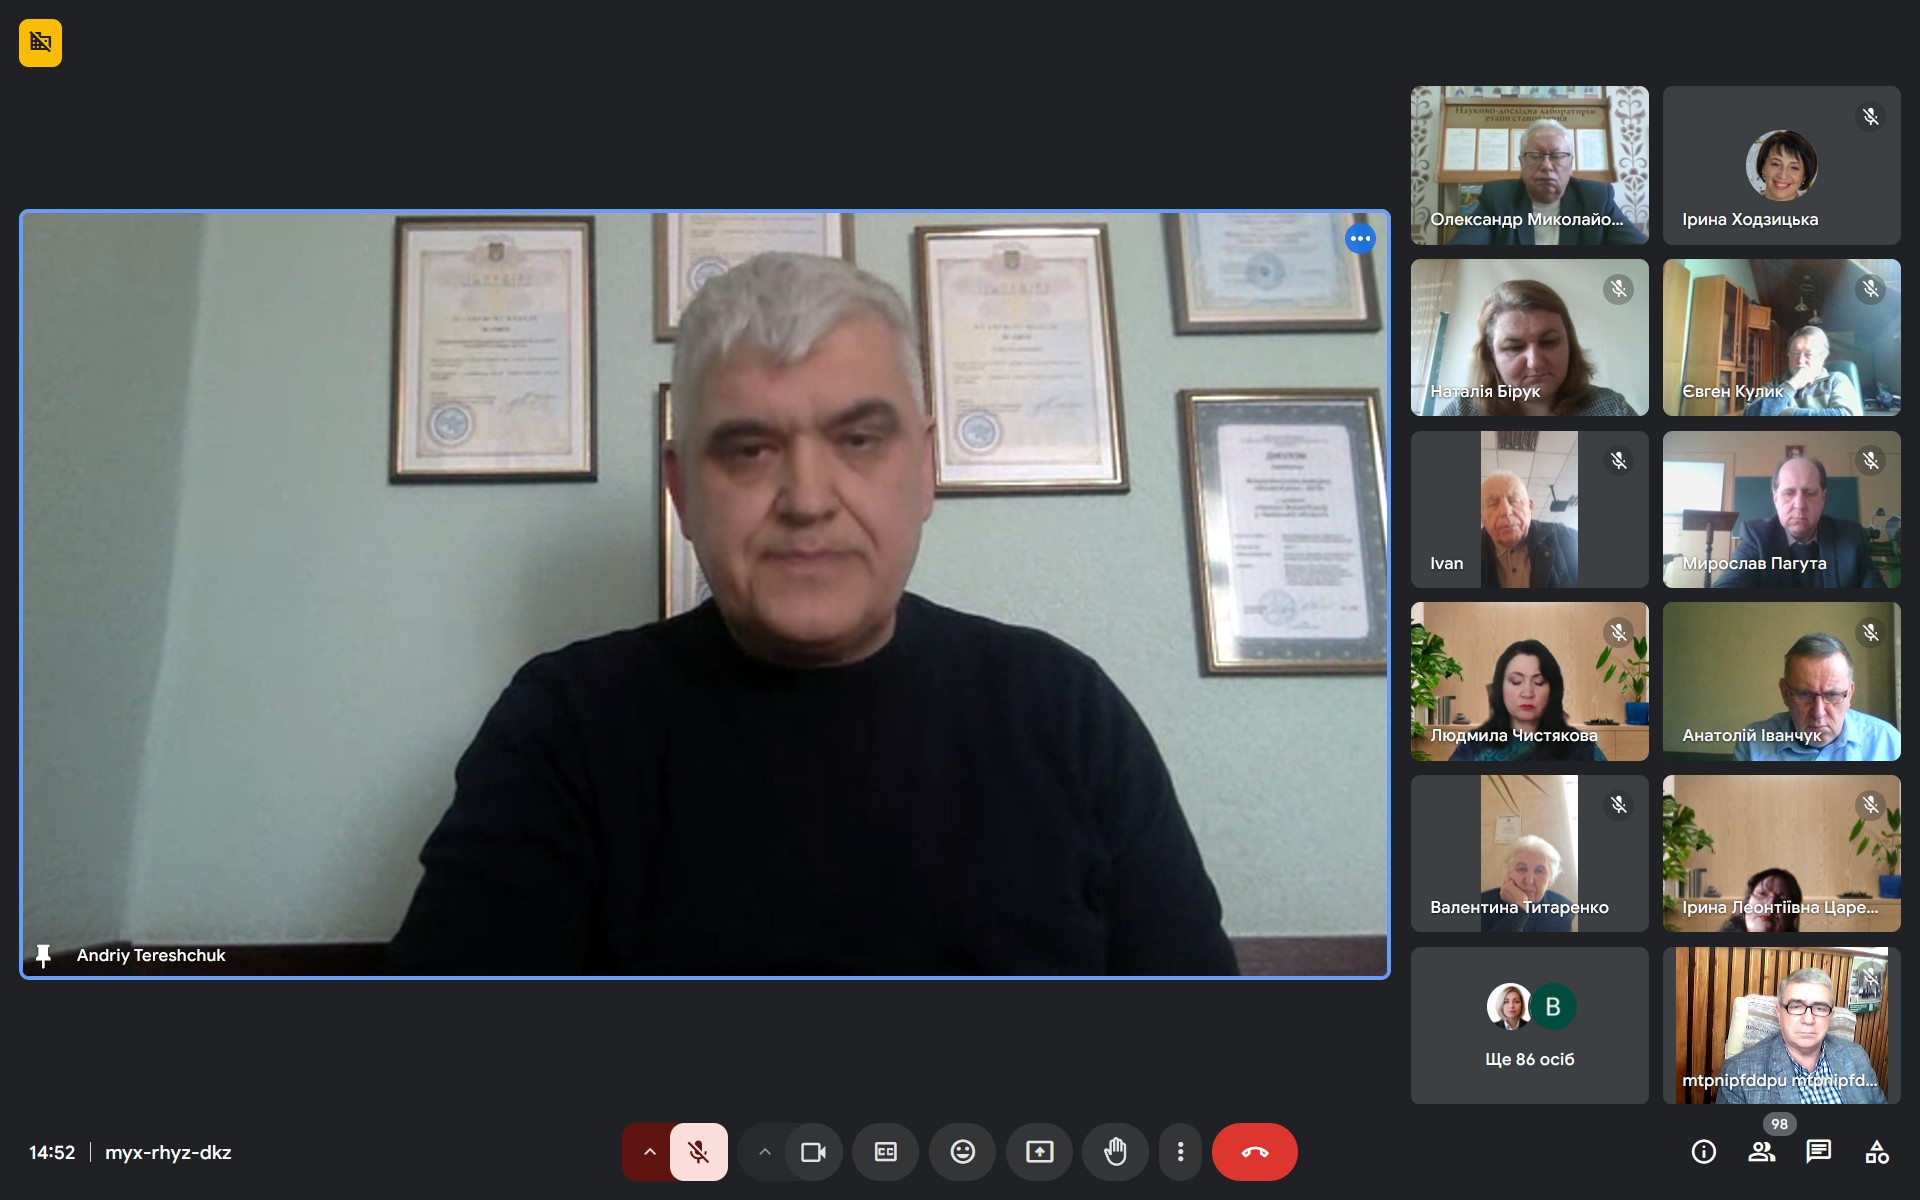Open options on Andriy Tereshchuk's tile
The width and height of the screenshot is (1920, 1200).
tap(1359, 239)
